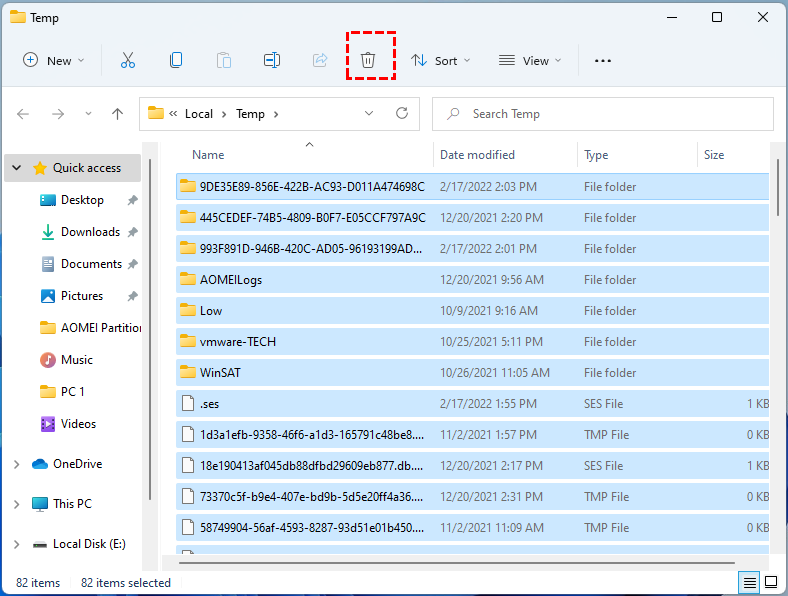Switch to large thumbnails view icon
The height and width of the screenshot is (596, 788).
[x=771, y=582]
